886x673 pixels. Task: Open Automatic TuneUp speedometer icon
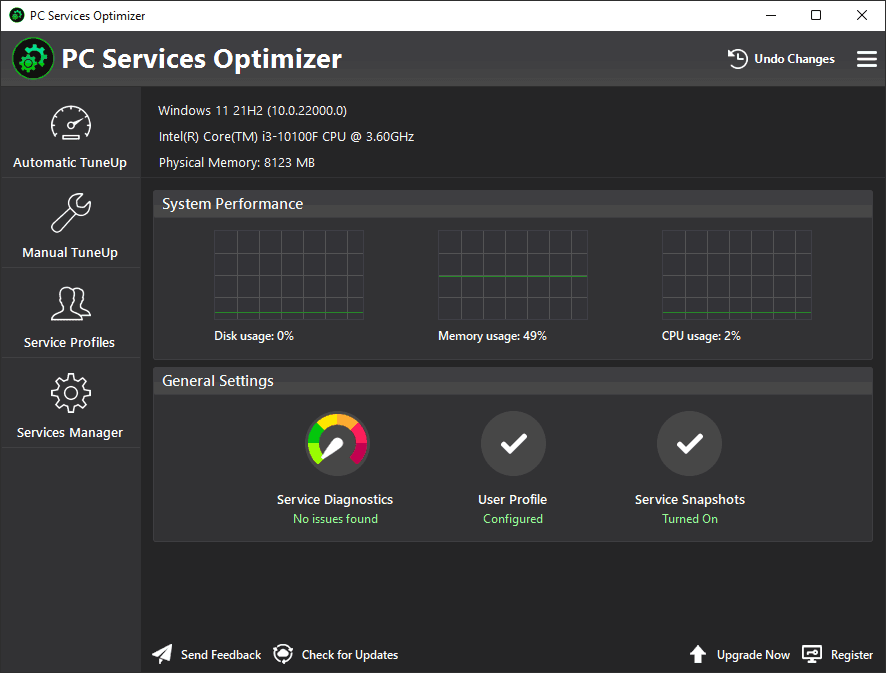pos(71,123)
